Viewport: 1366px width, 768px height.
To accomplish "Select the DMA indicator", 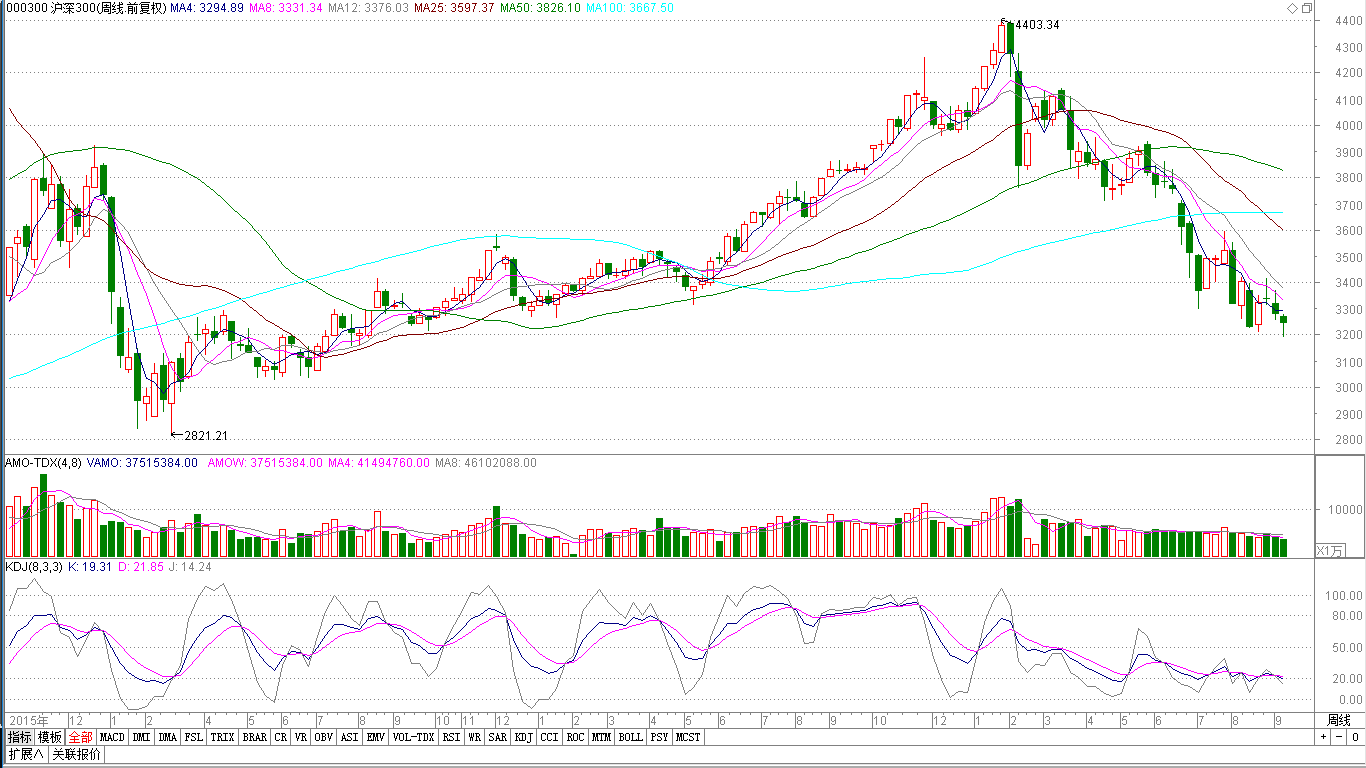I will pyautogui.click(x=167, y=737).
